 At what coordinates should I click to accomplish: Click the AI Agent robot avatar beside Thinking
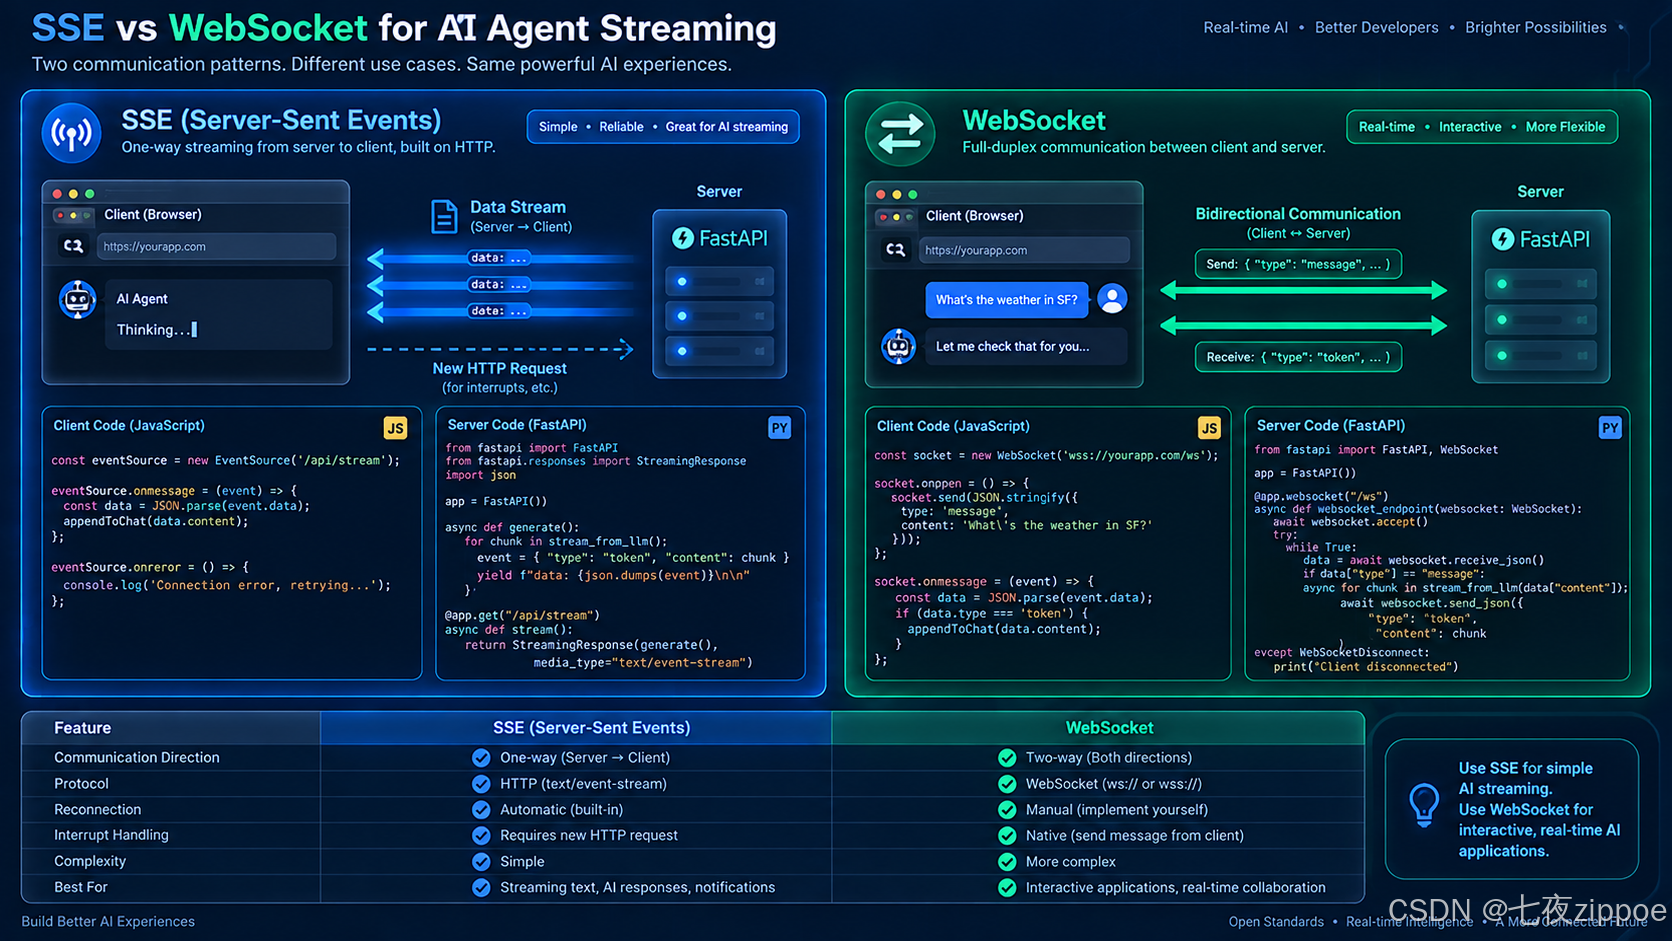[x=77, y=299]
